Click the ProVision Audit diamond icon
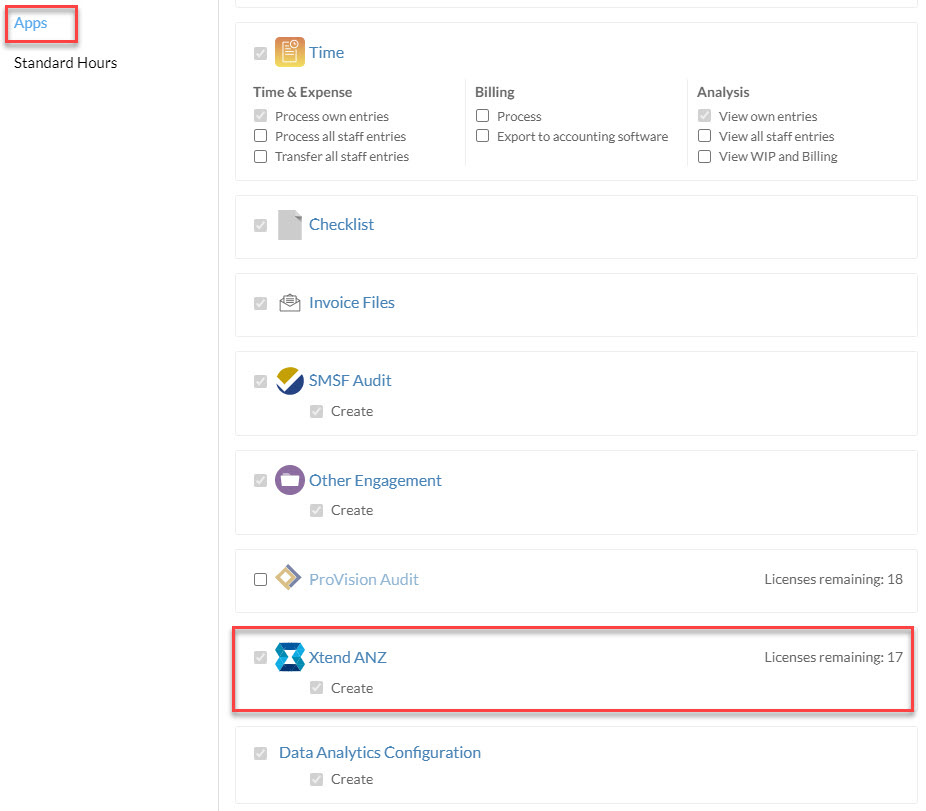The width and height of the screenshot is (926, 811). pyautogui.click(x=289, y=578)
